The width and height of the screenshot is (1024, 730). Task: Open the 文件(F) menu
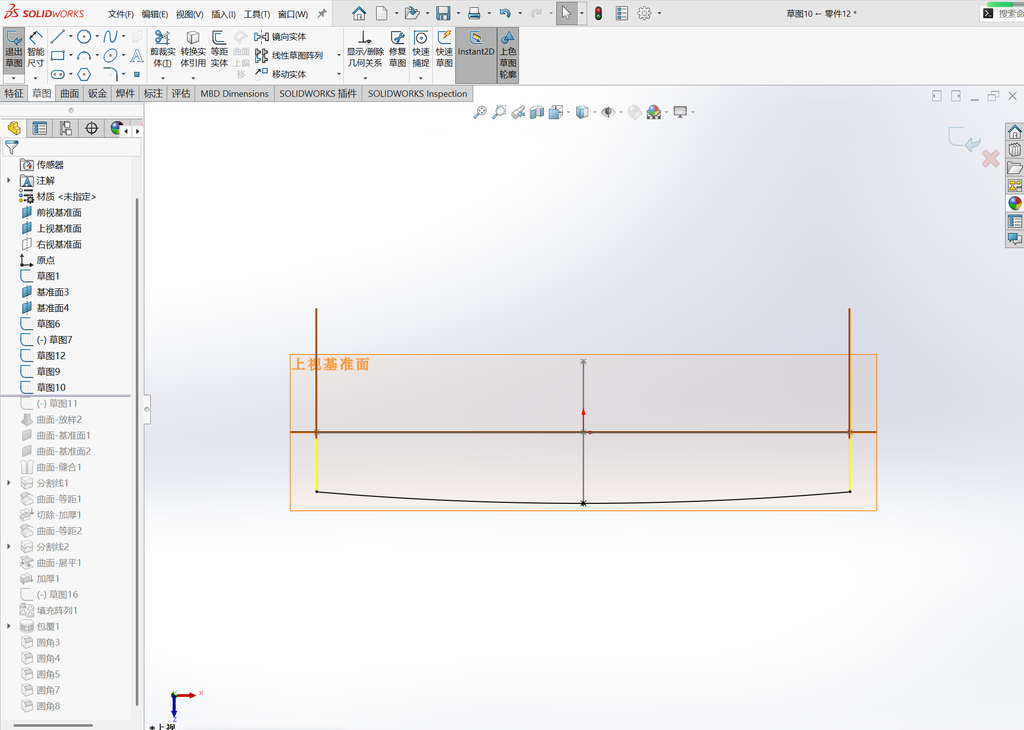(x=121, y=14)
